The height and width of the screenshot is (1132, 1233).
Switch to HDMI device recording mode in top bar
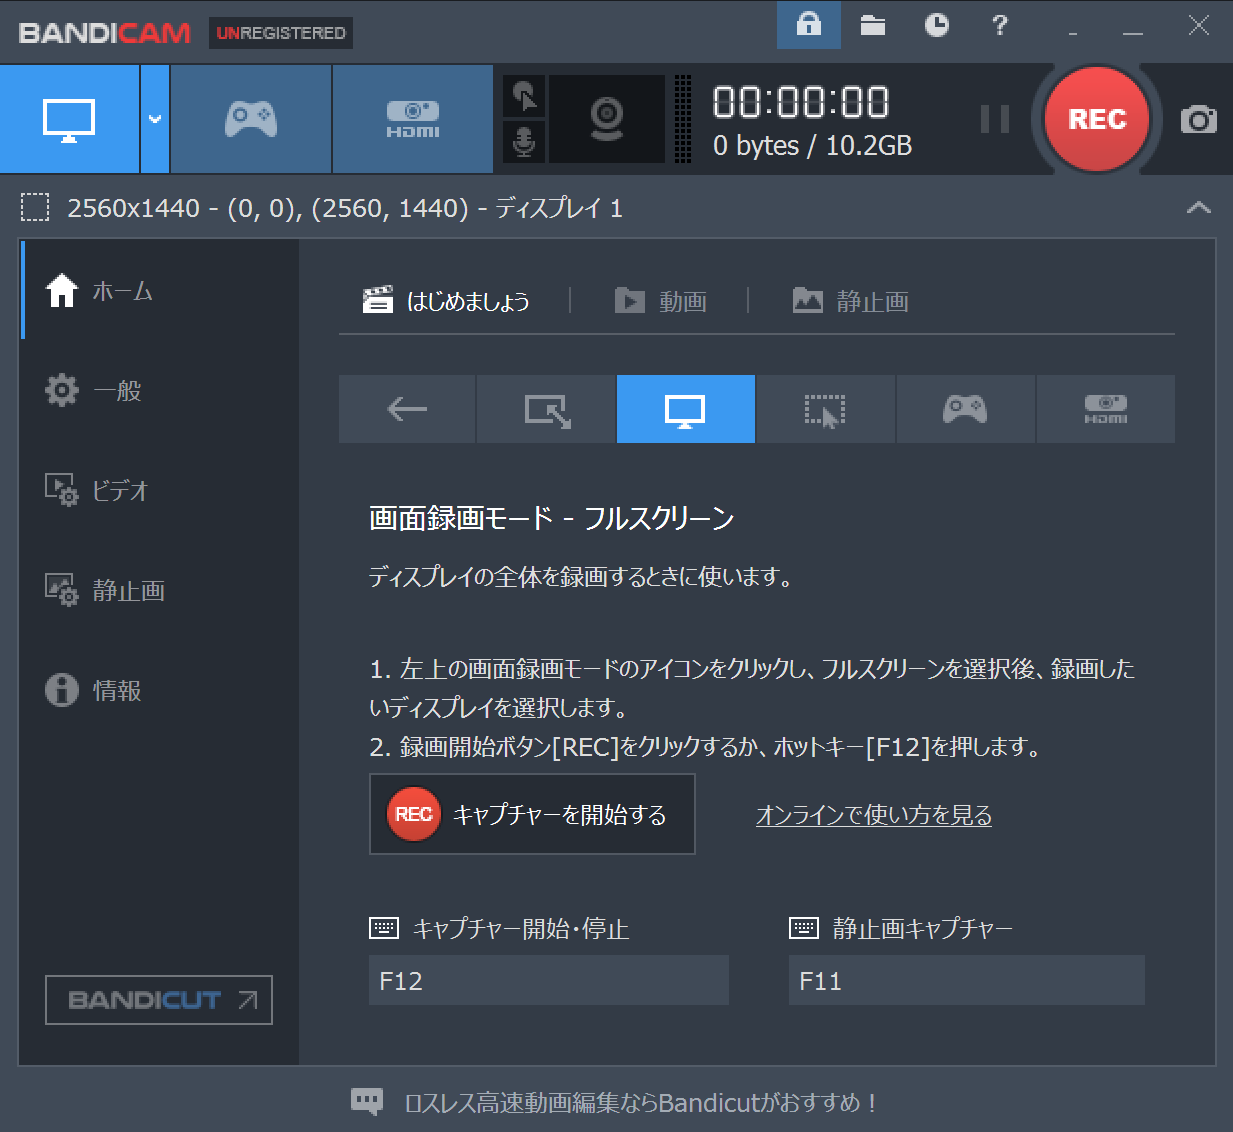coord(413,119)
